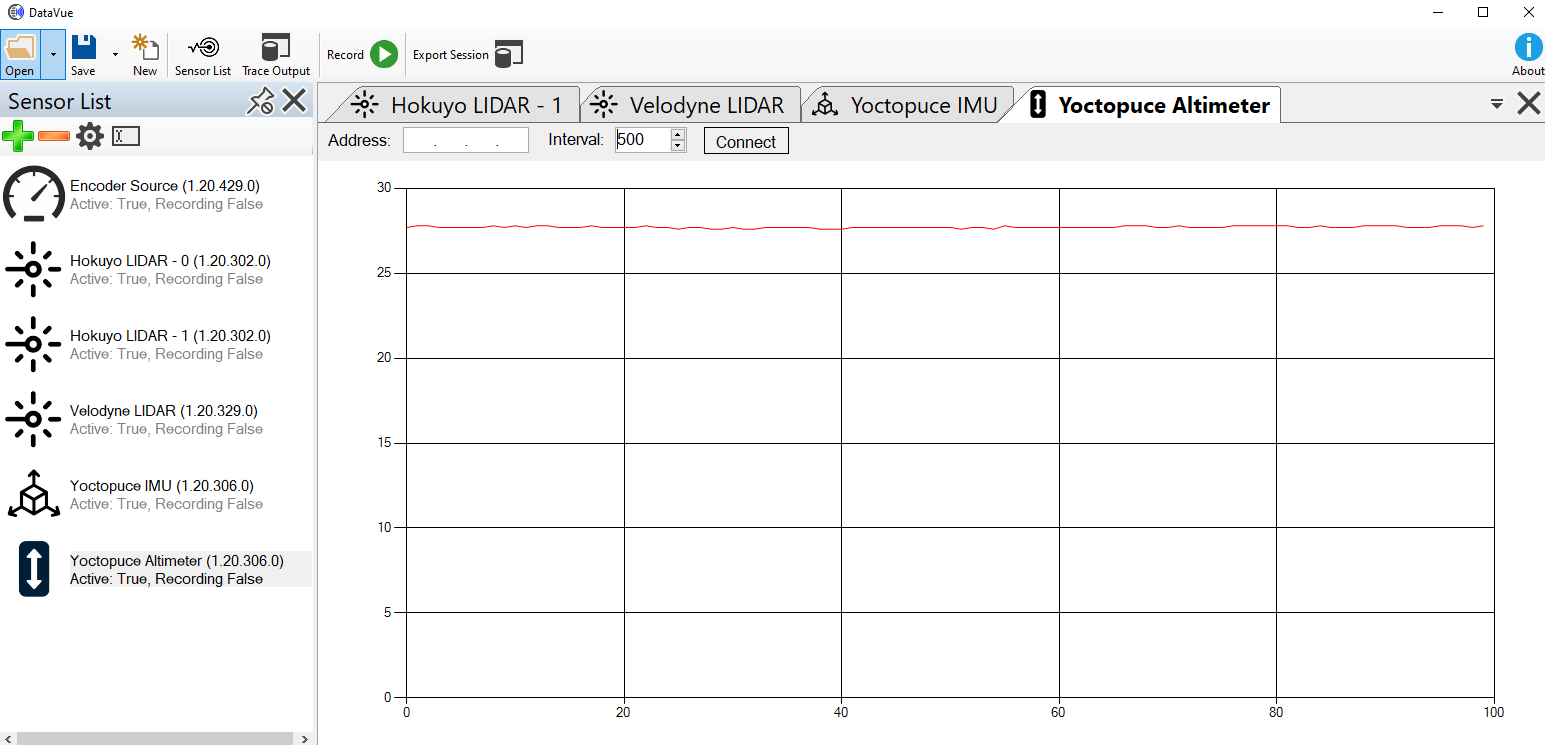Click Yoctopuce IMU (1.20.306.0) label
The width and height of the screenshot is (1545, 745).
click(x=162, y=486)
